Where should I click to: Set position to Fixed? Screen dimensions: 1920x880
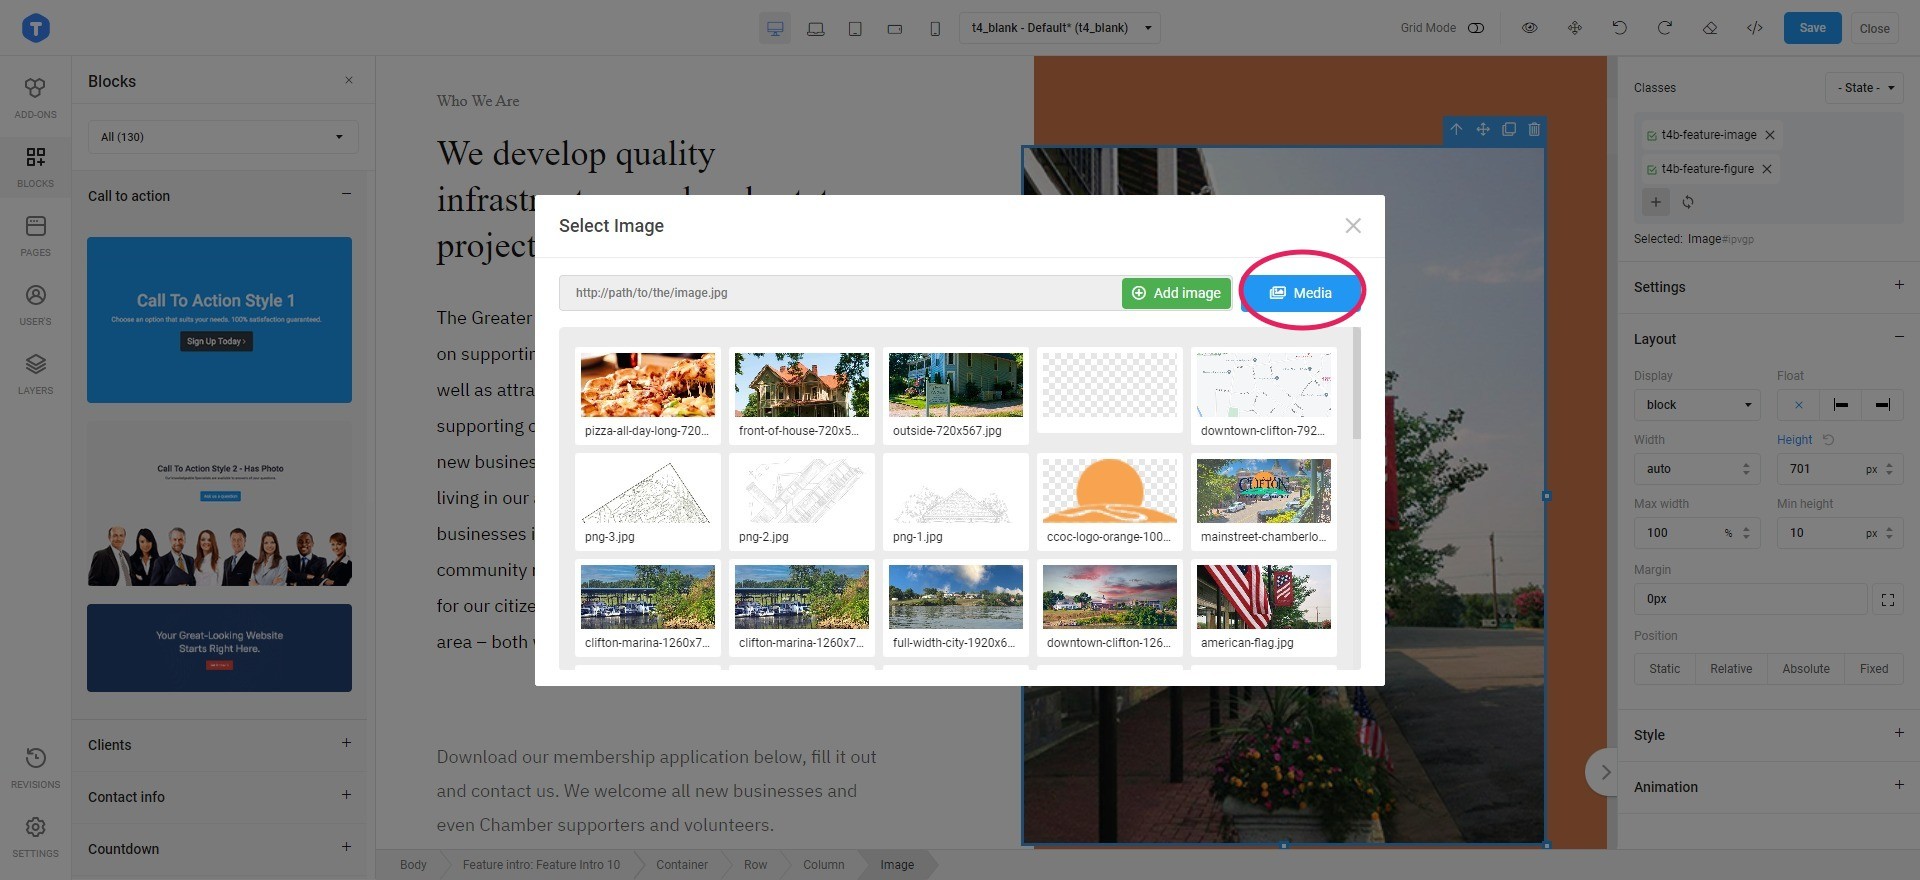1874,669
